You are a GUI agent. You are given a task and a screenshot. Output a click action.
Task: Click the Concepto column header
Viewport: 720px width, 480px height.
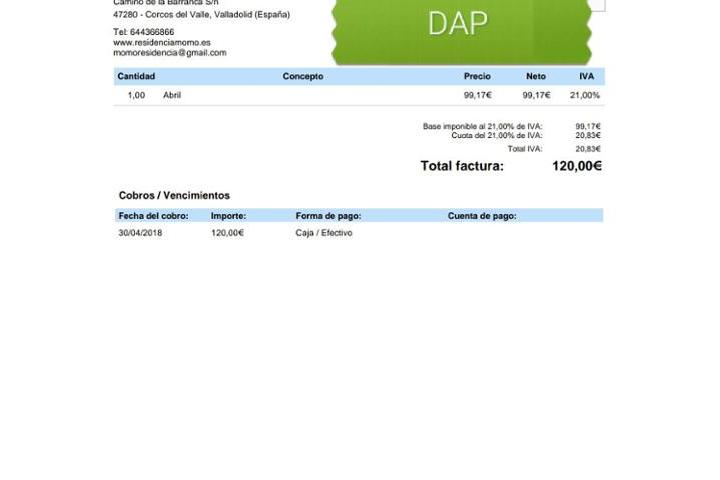click(x=303, y=77)
